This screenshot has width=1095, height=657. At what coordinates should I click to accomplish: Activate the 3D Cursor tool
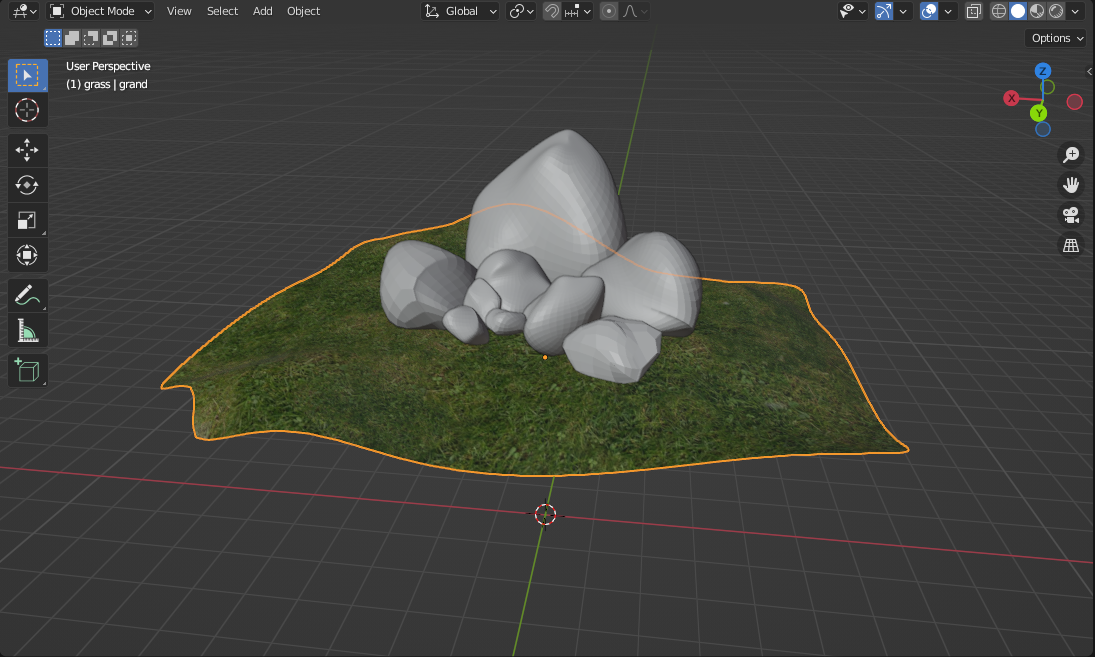[27, 110]
